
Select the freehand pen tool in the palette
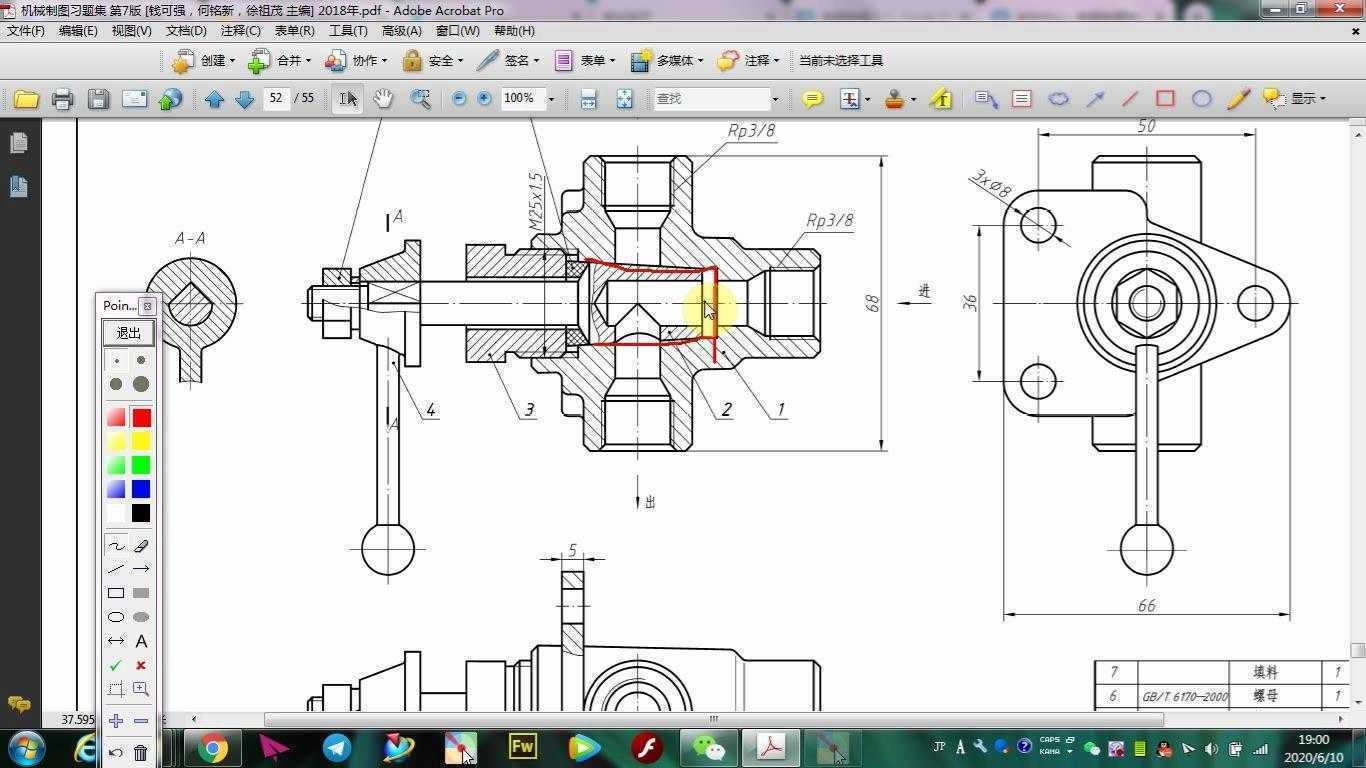(x=116, y=546)
